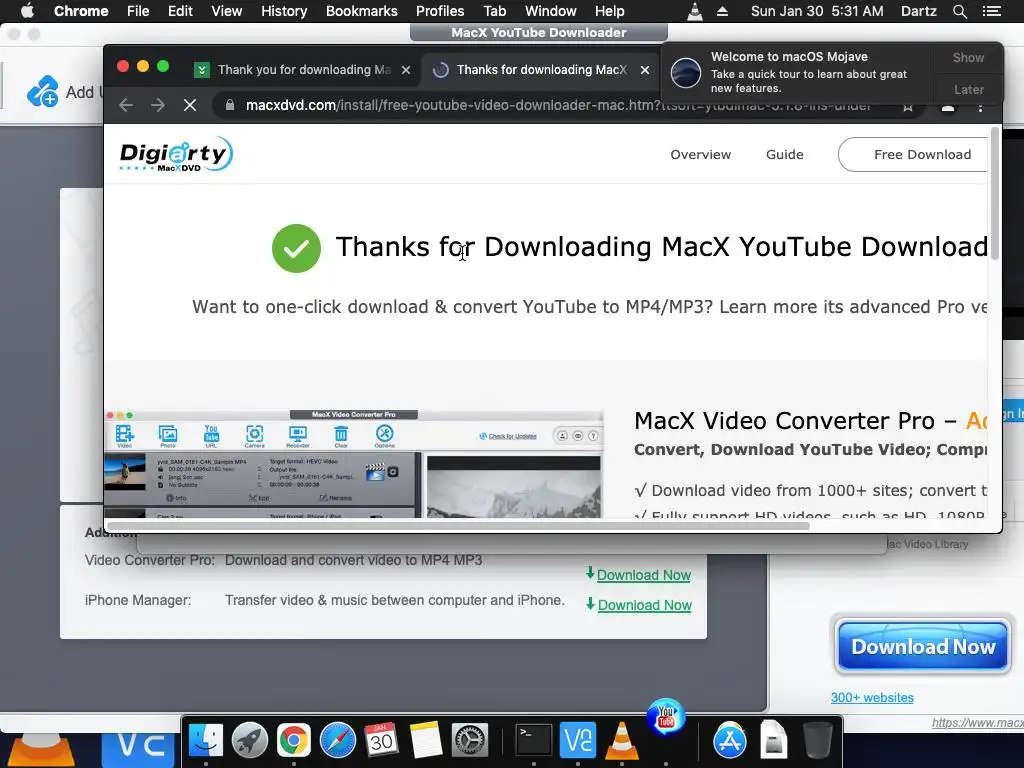Screen dimensions: 1024x768
Task: Open VLC cone icon in the Dock
Action: 622,741
